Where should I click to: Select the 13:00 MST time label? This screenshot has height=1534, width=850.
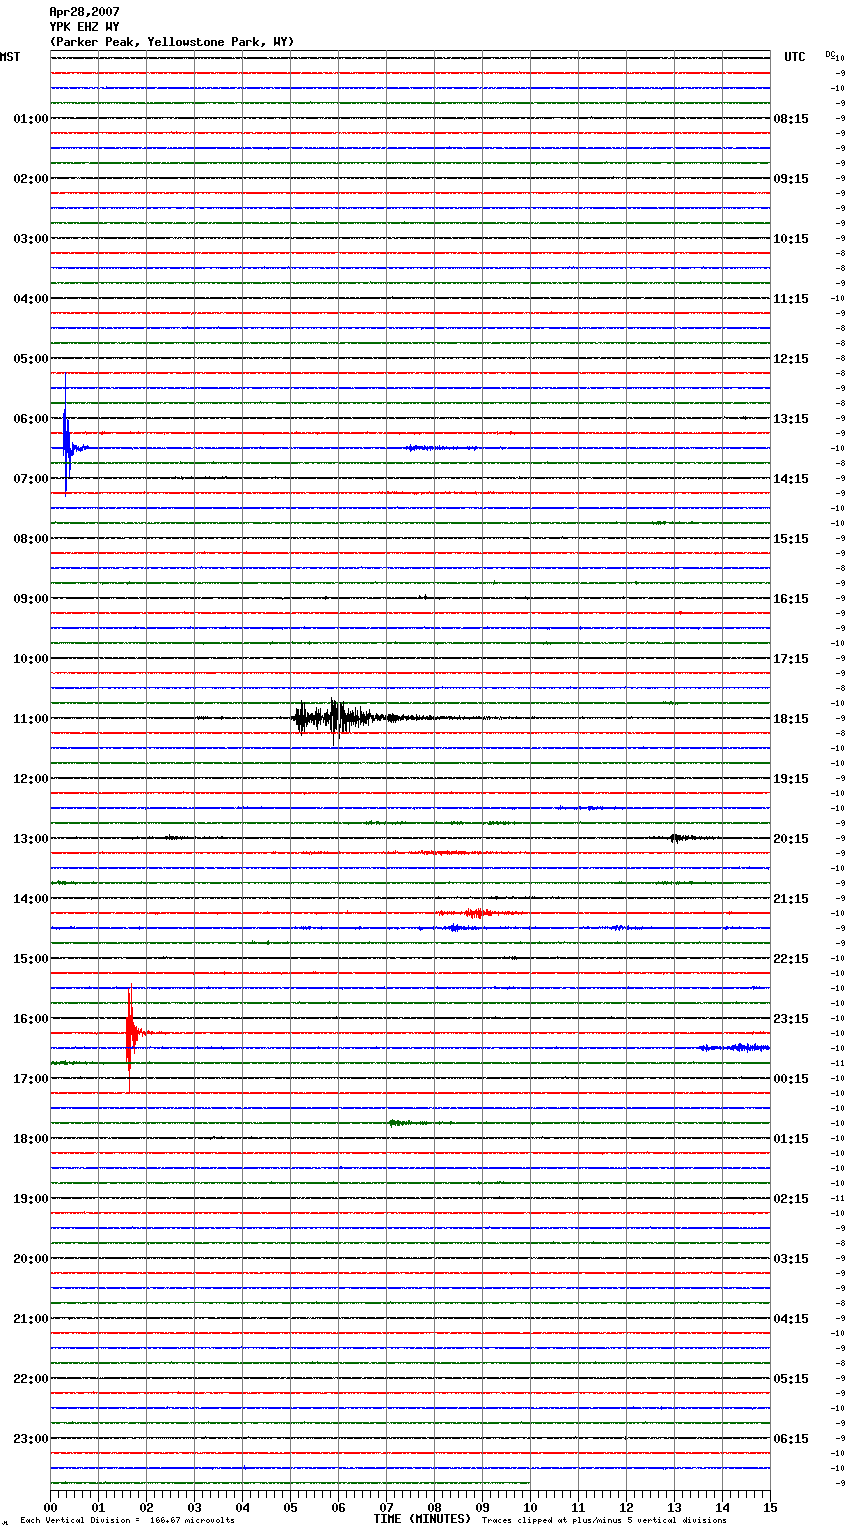[x=31, y=839]
